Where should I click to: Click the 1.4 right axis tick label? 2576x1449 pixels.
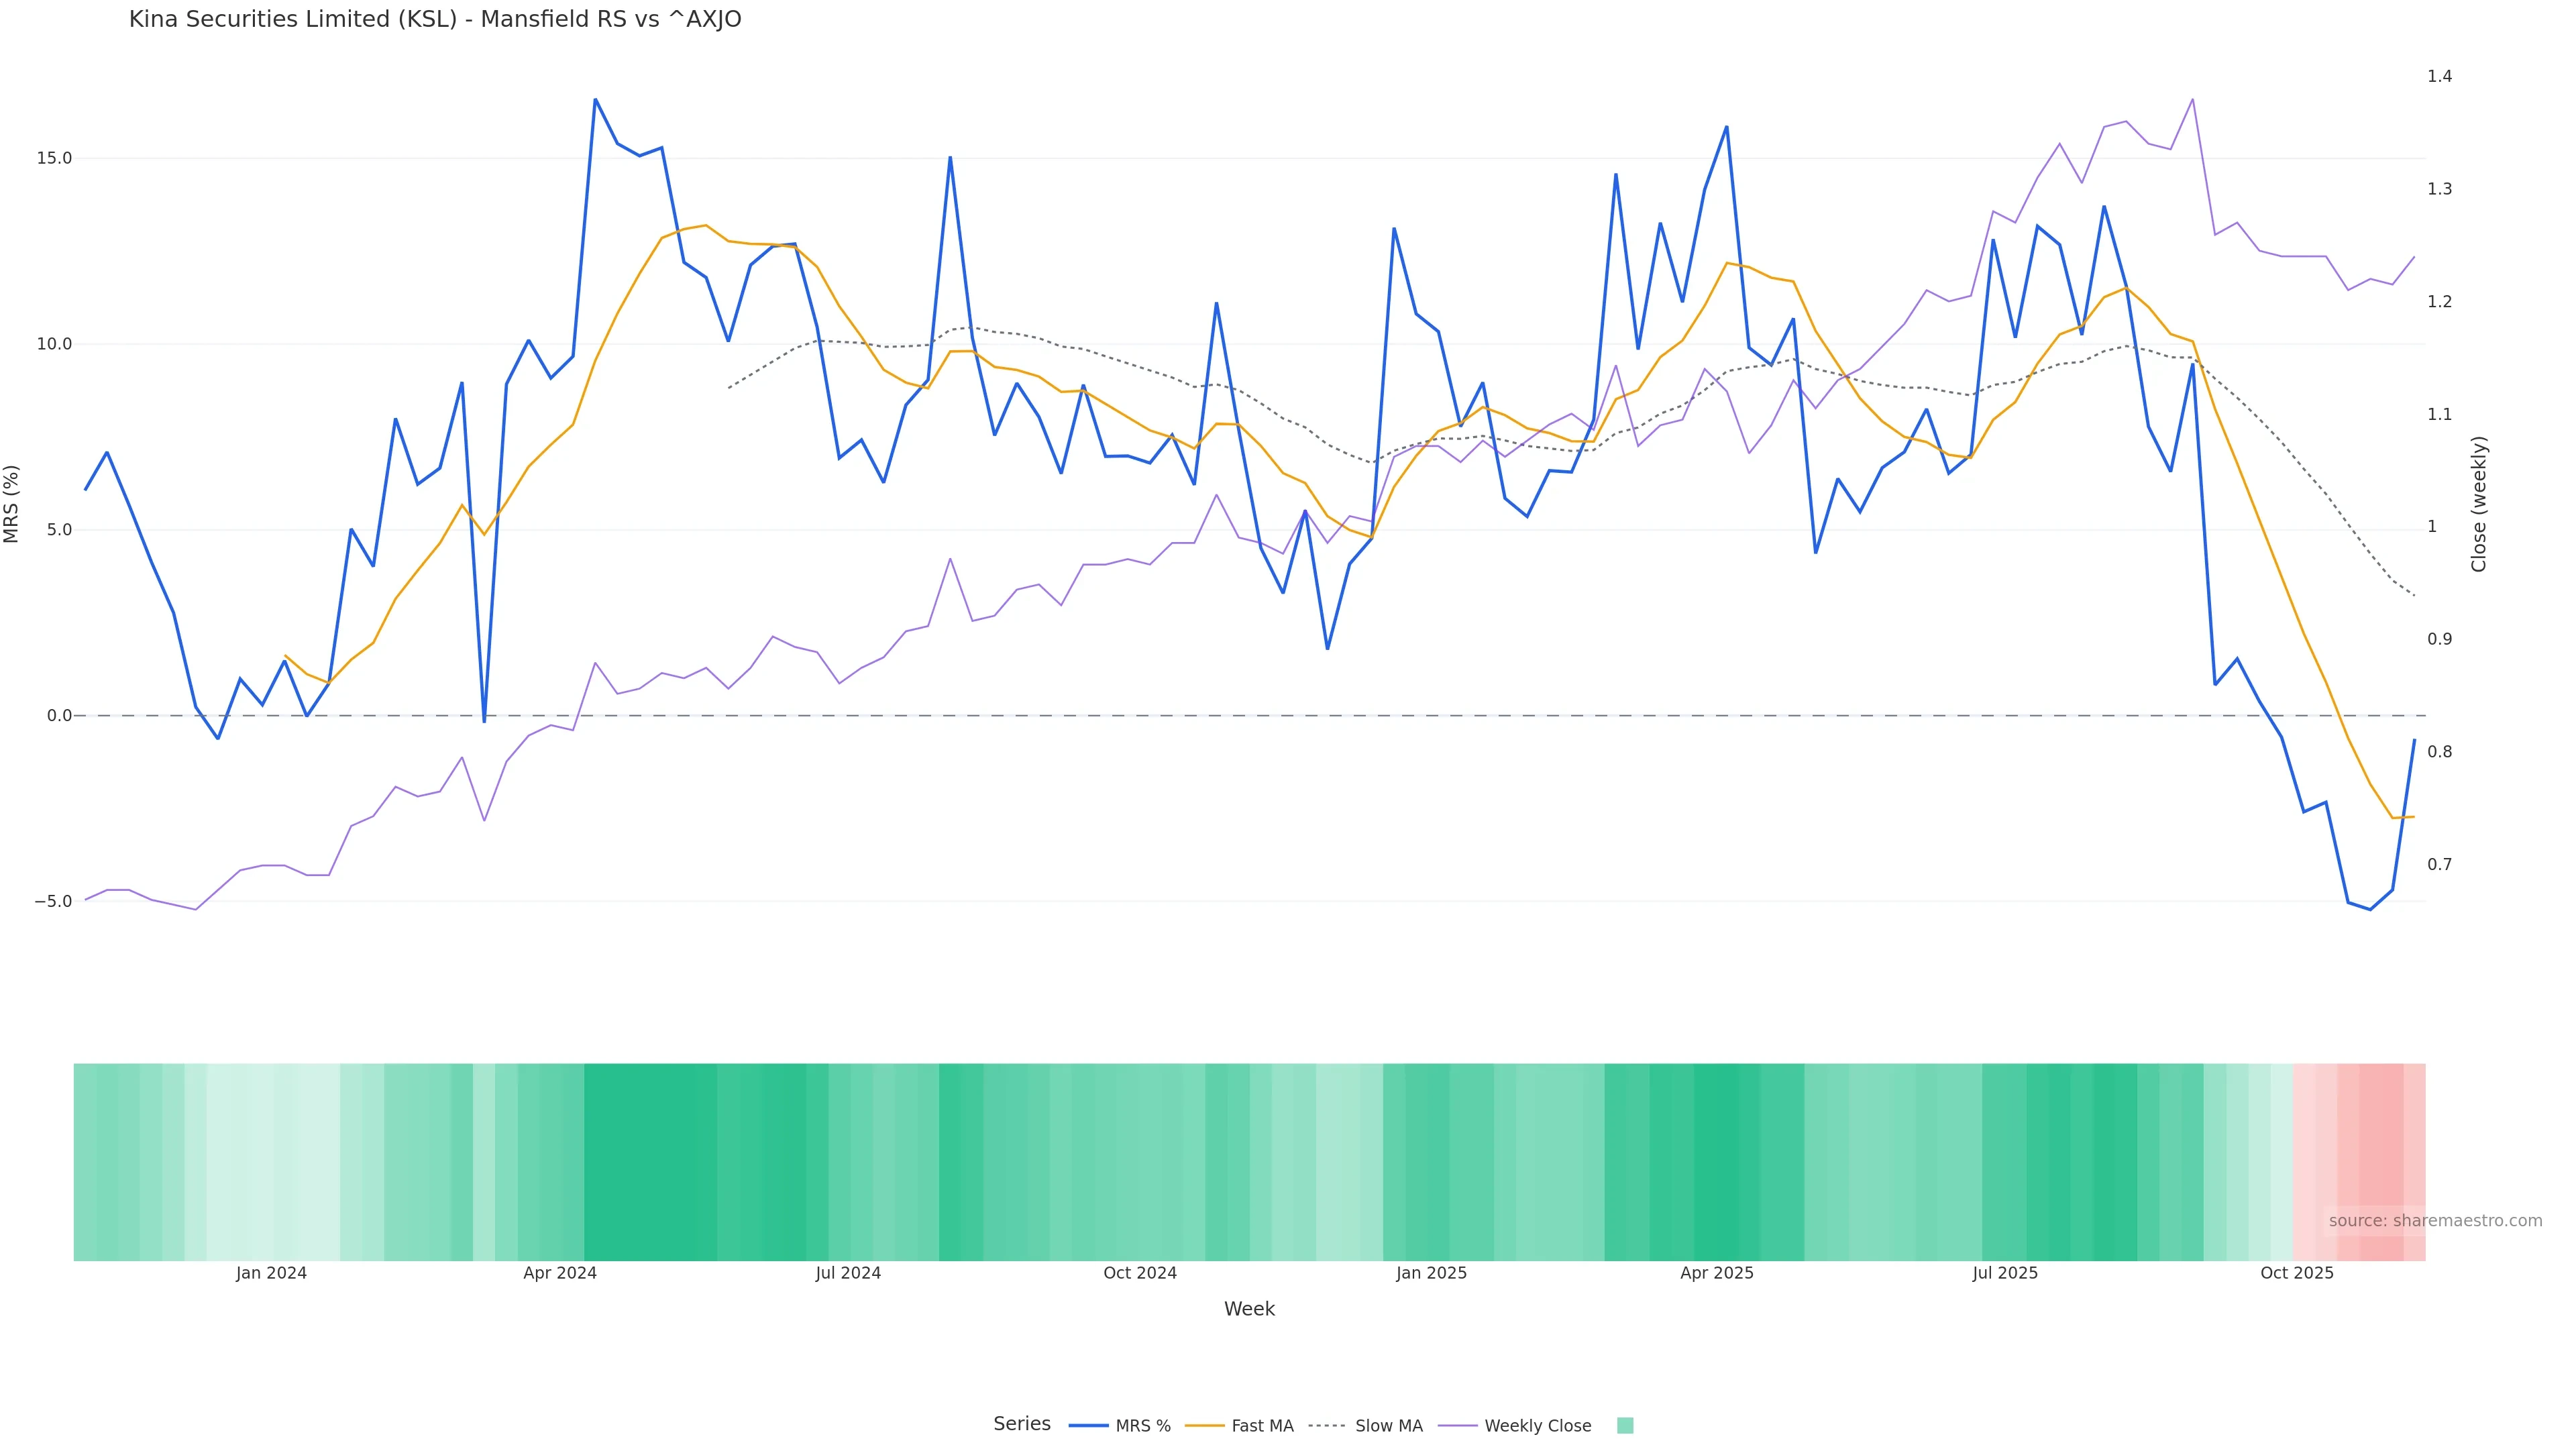pos(2439,76)
